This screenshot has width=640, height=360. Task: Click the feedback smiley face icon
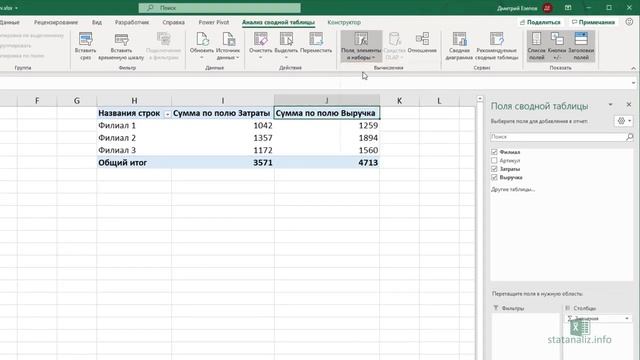(629, 22)
